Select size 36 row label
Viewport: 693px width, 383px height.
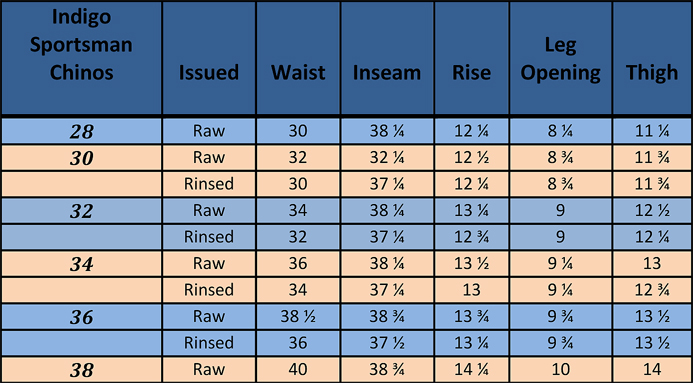[x=81, y=317]
